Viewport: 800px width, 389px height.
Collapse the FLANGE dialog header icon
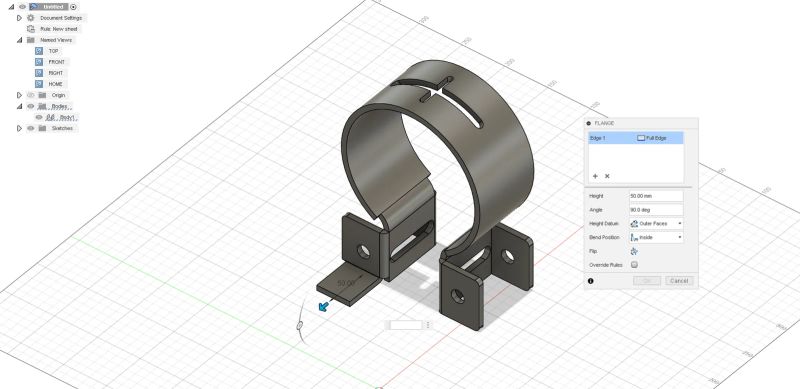[588, 123]
